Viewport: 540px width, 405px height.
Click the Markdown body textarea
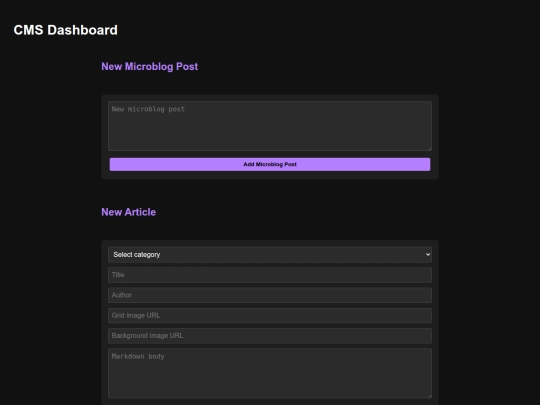coord(270,373)
